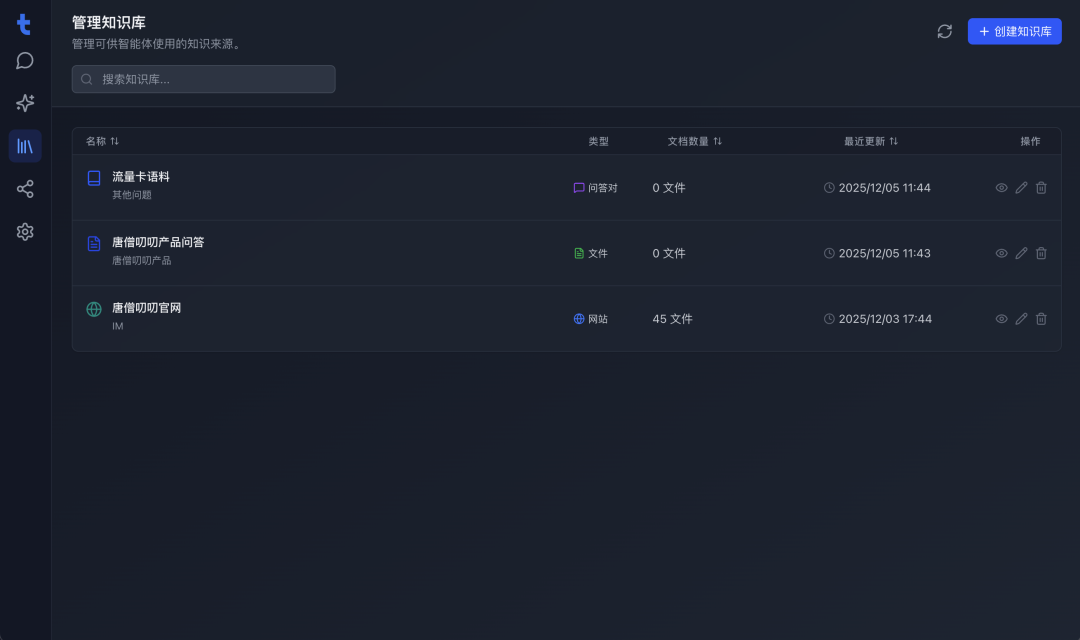
Task: Open settings gear in sidebar
Action: coord(25,232)
